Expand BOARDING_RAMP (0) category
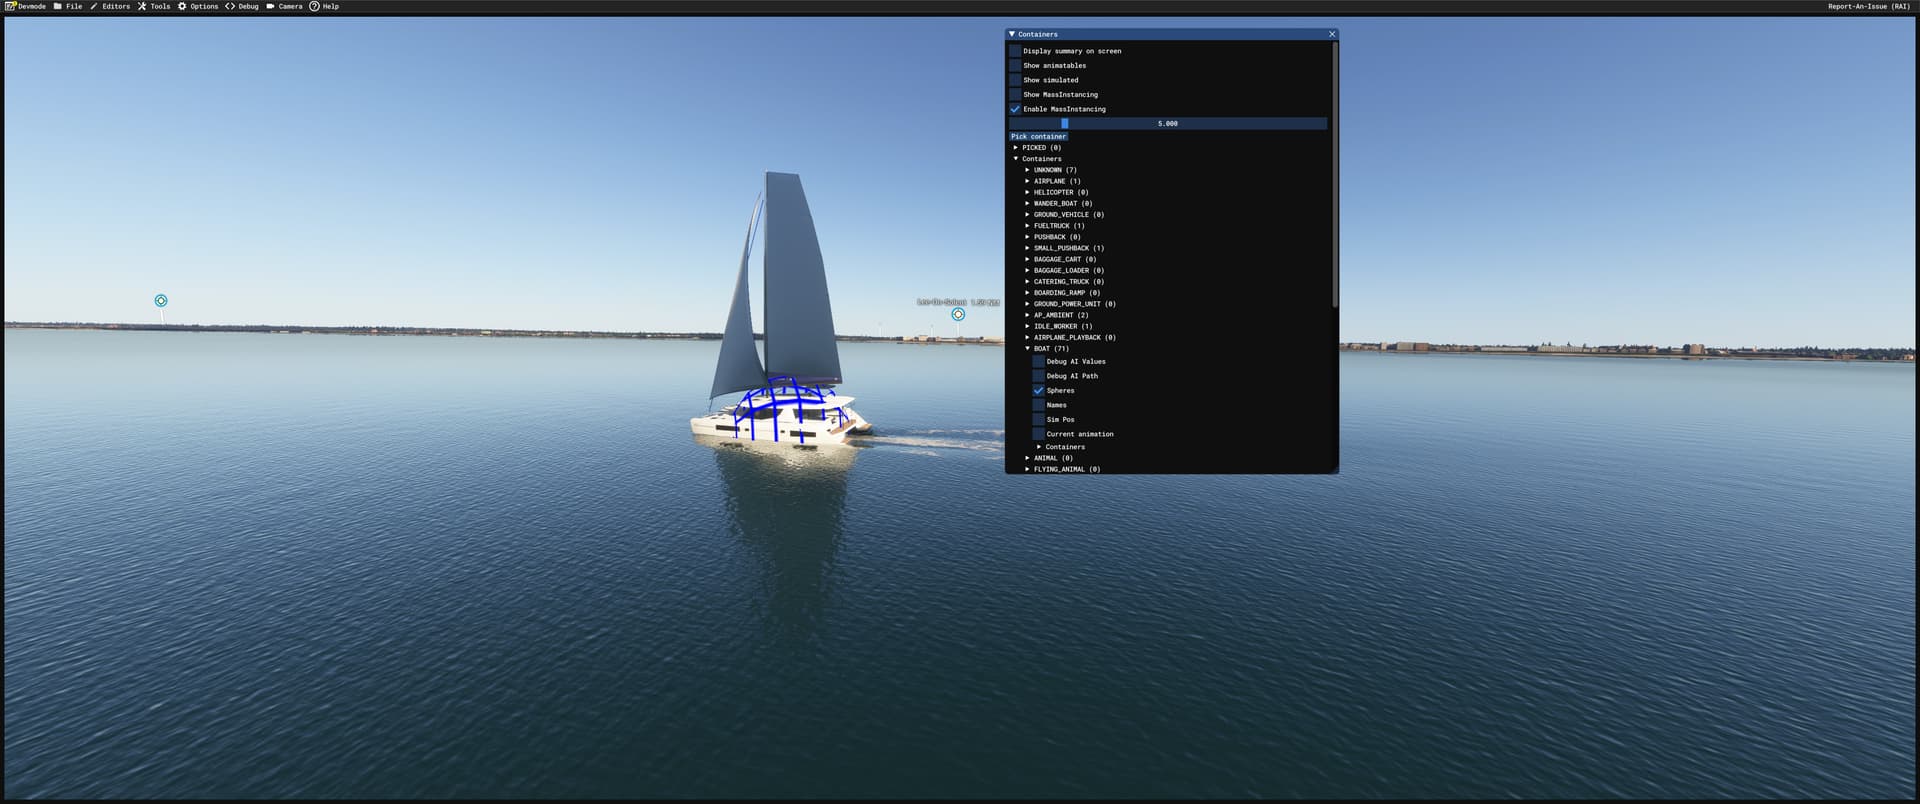The image size is (1920, 804). coord(1027,293)
